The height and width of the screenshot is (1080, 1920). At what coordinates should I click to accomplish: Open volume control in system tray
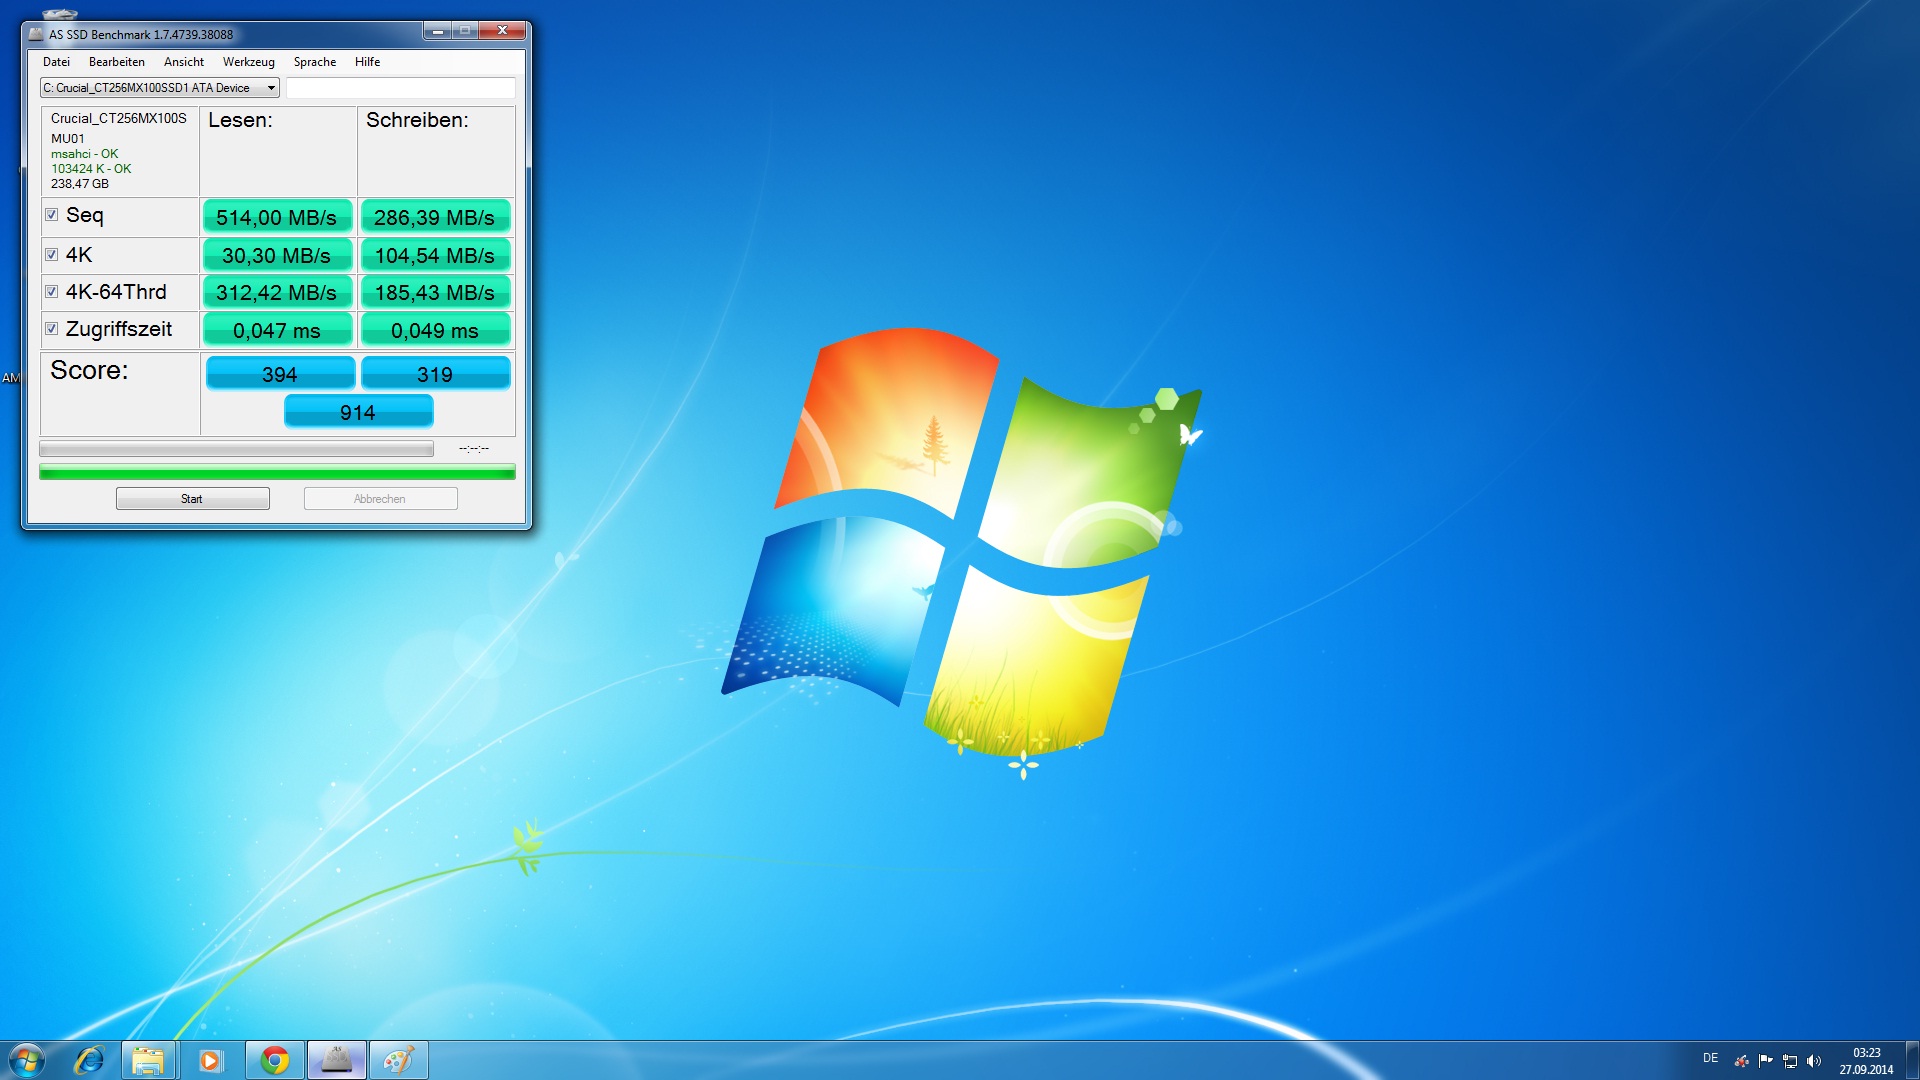(1814, 1061)
